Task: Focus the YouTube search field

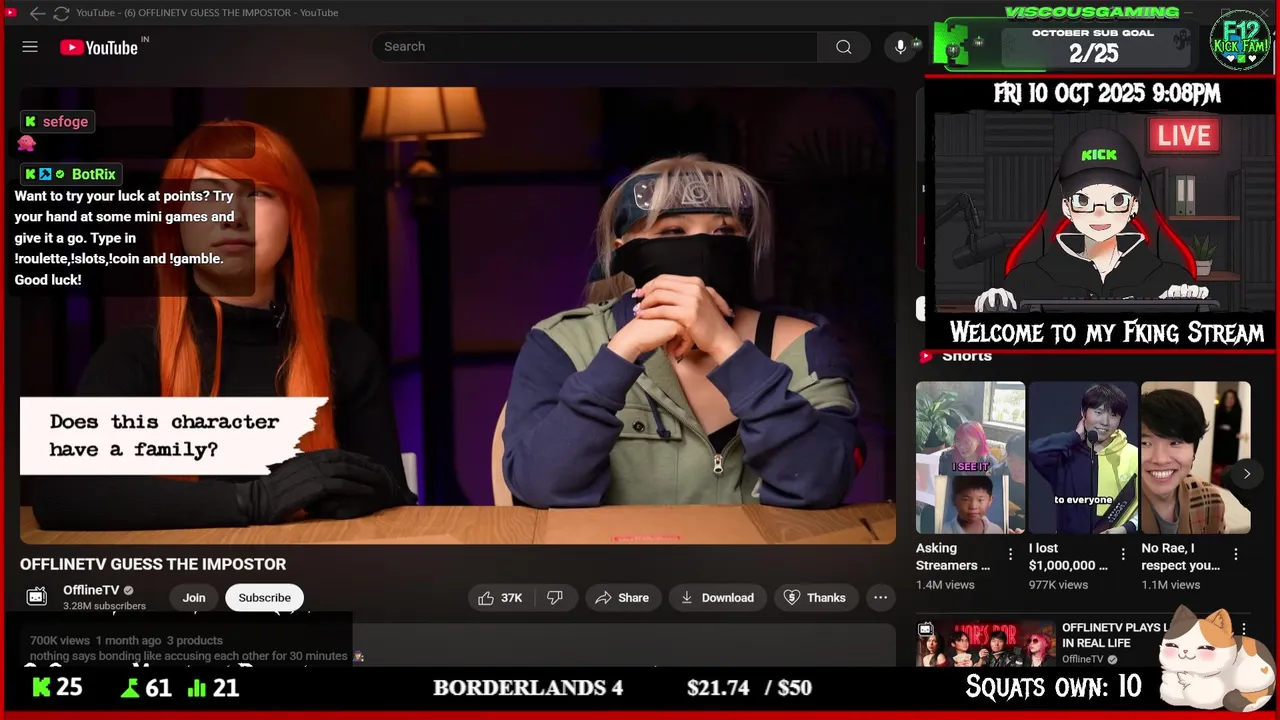Action: coord(595,47)
